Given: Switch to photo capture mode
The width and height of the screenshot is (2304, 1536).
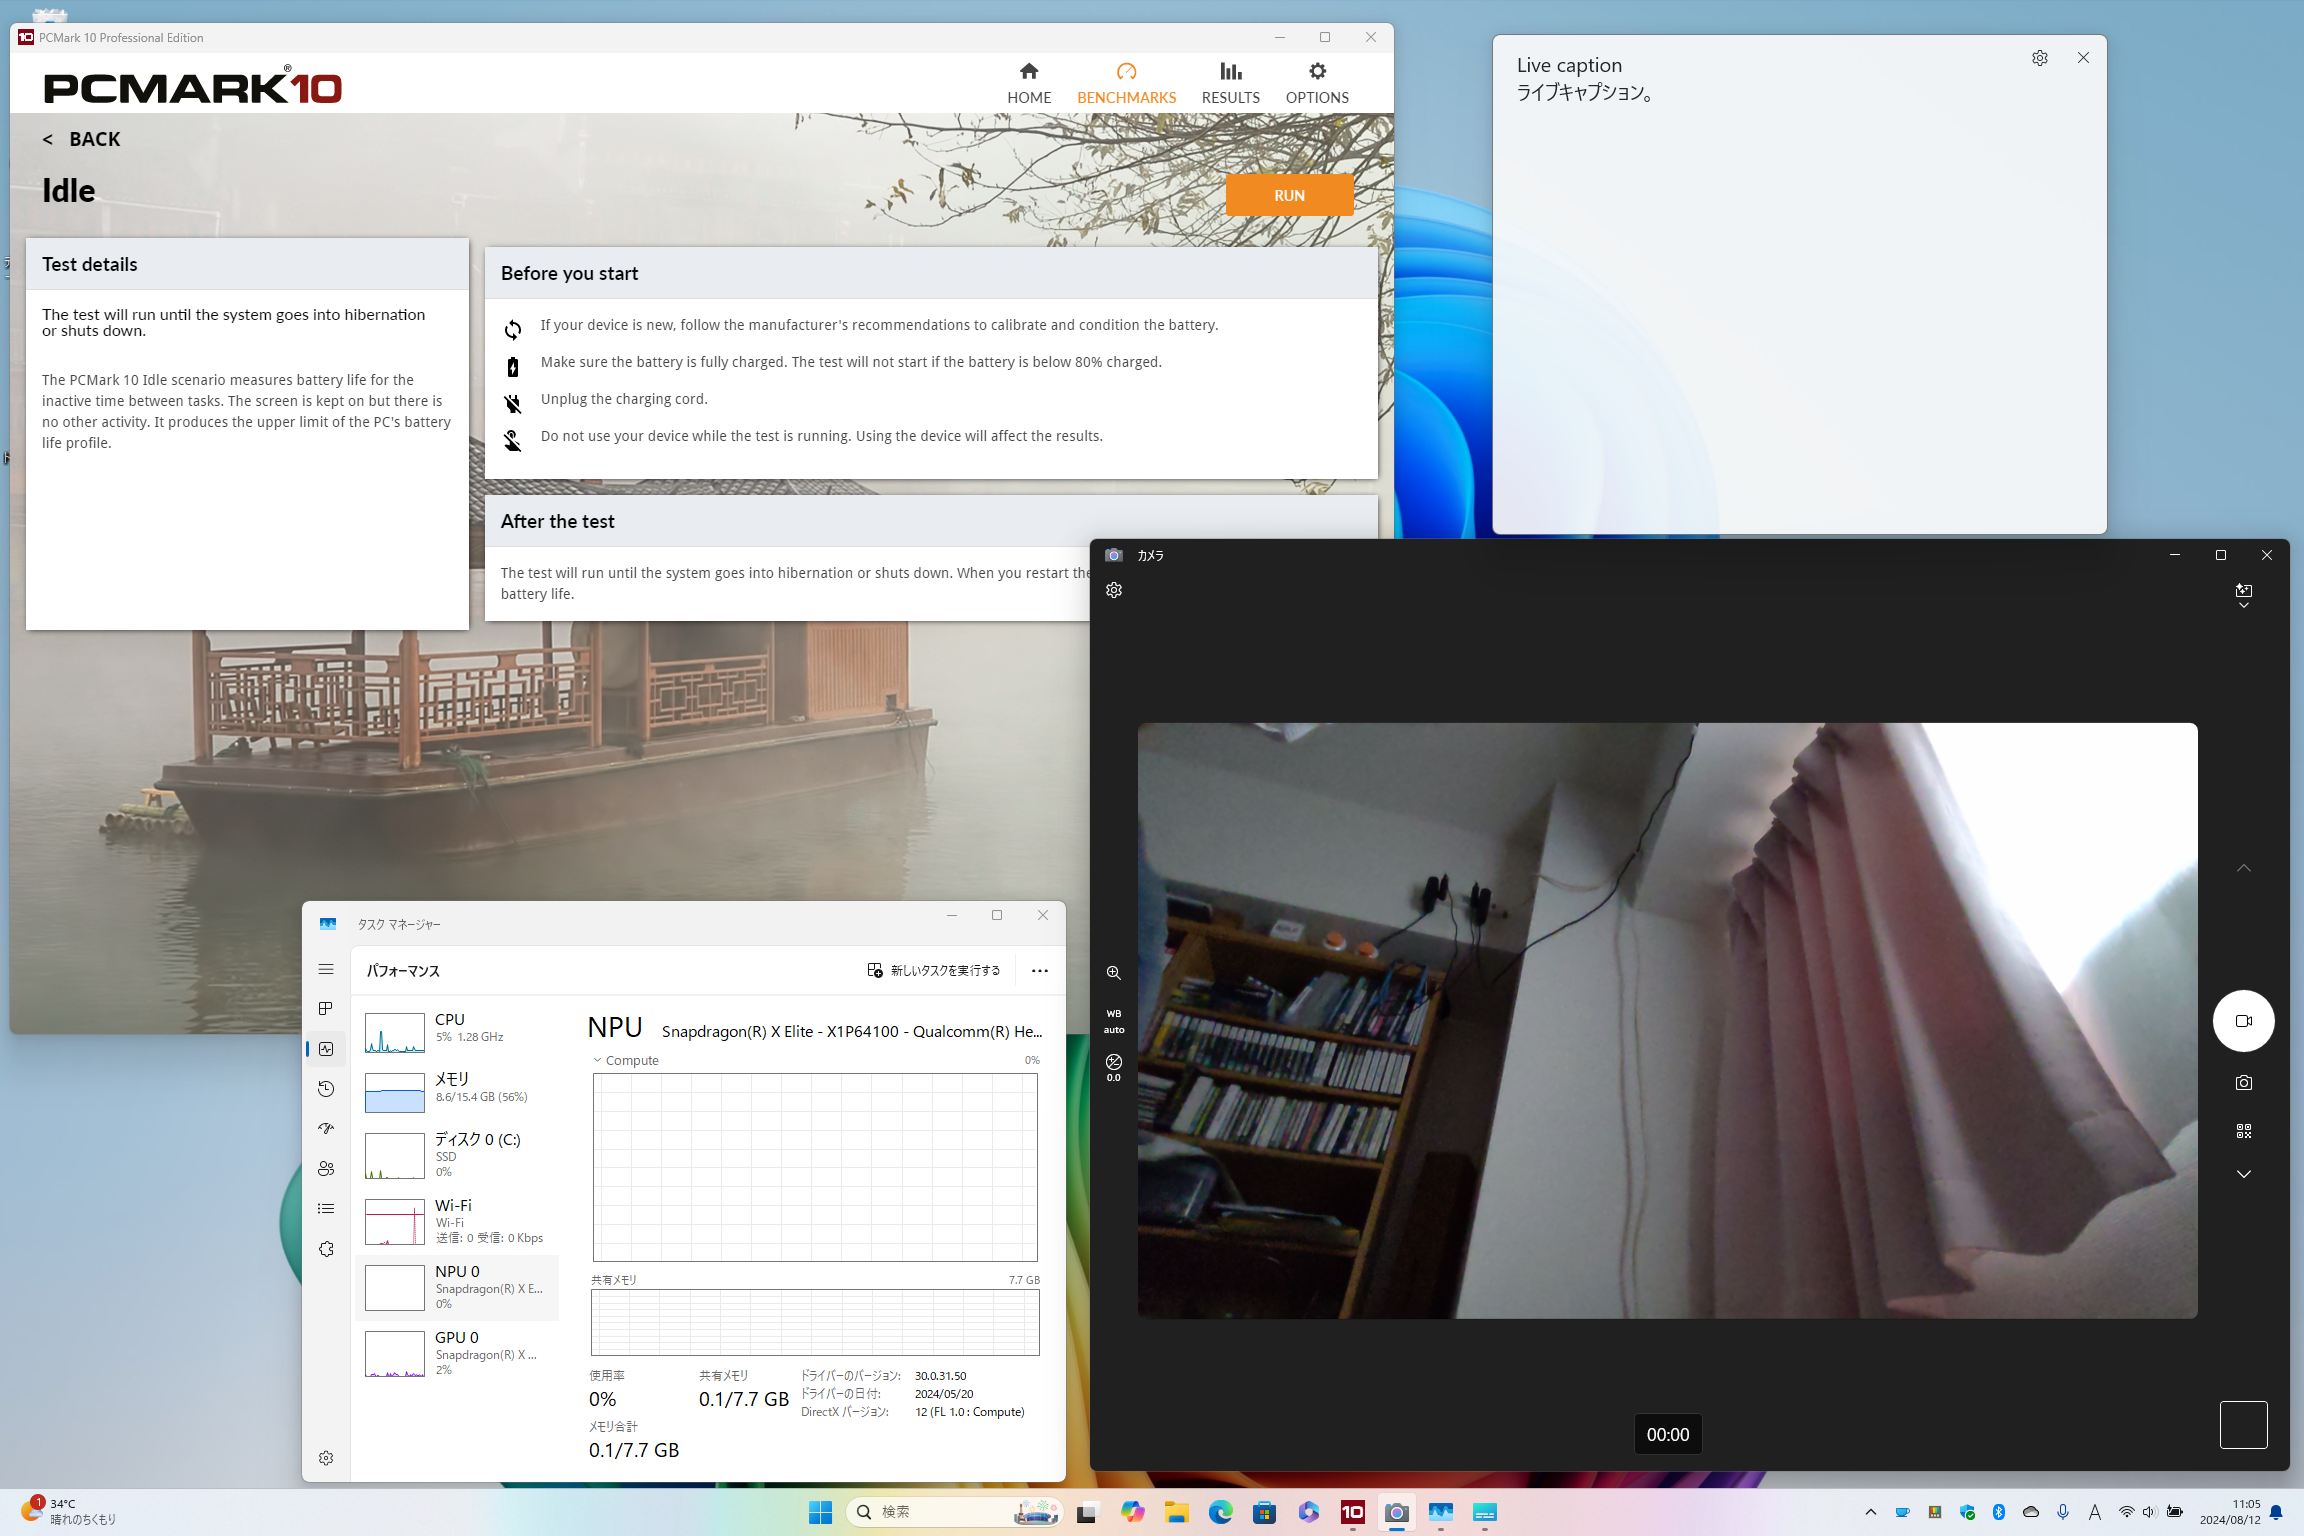Looking at the screenshot, I should tap(2243, 1082).
